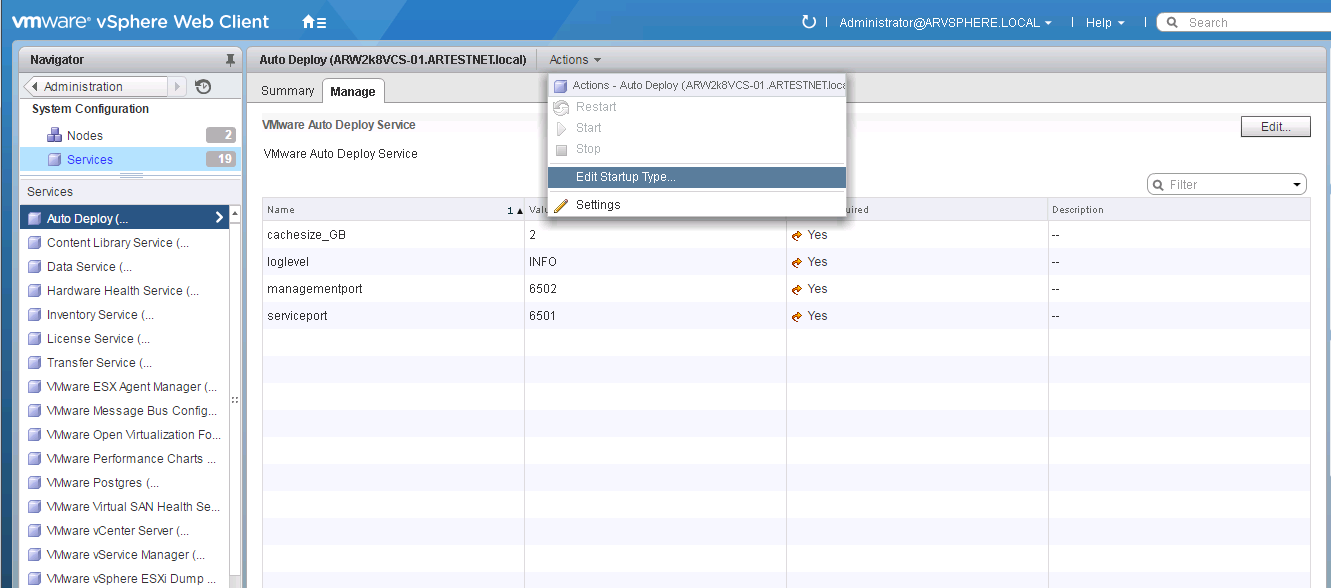This screenshot has height=588, width=1331.
Task: Click the recent objects icon next to Administration
Action: pyautogui.click(x=203, y=87)
